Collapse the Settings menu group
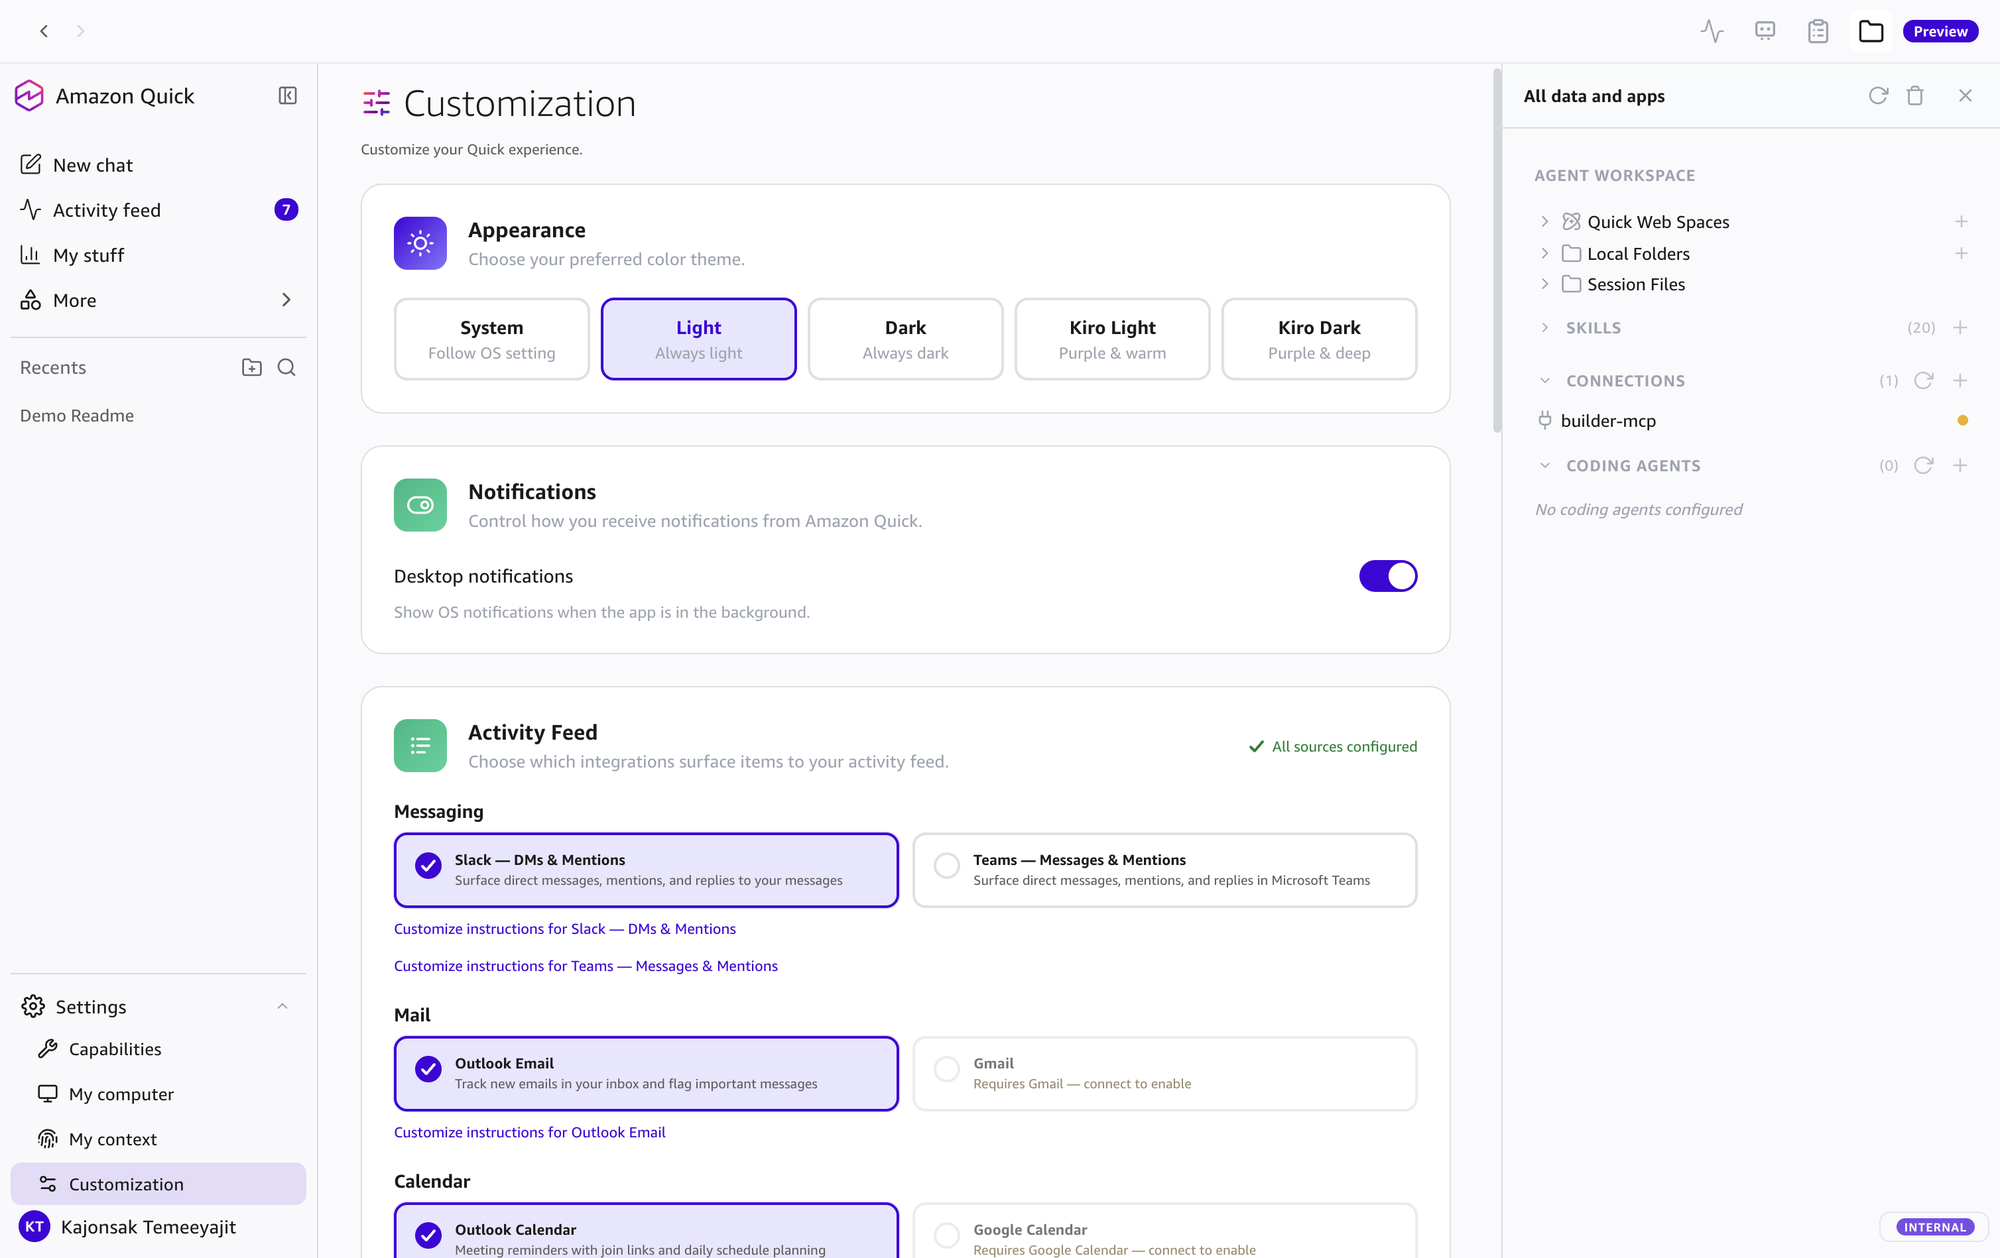This screenshot has height=1258, width=2000. [x=282, y=1007]
